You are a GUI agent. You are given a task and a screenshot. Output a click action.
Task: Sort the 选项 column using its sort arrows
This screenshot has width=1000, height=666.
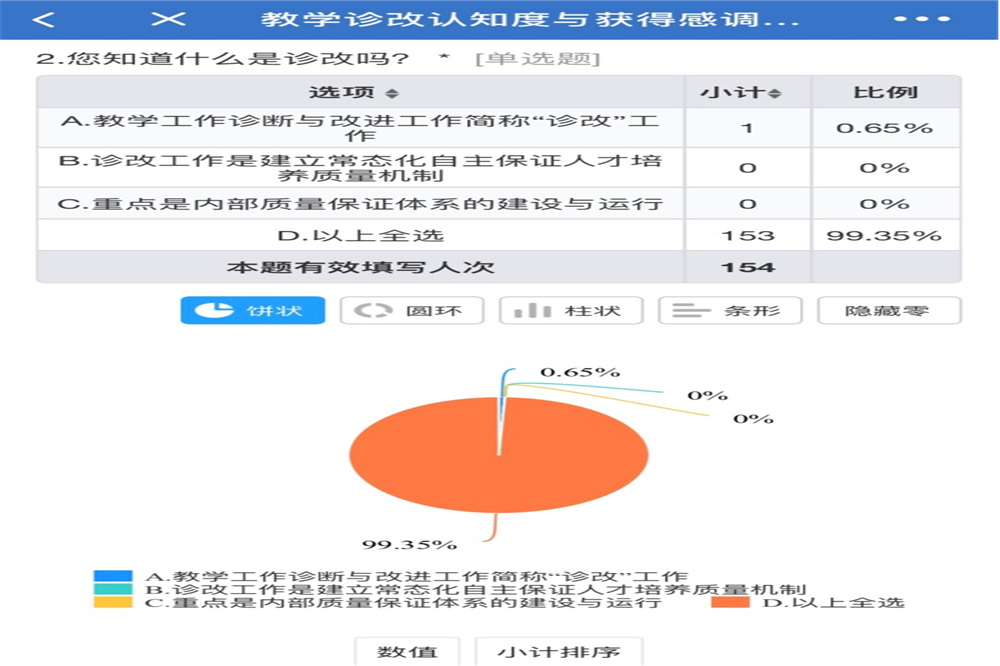(x=392, y=93)
